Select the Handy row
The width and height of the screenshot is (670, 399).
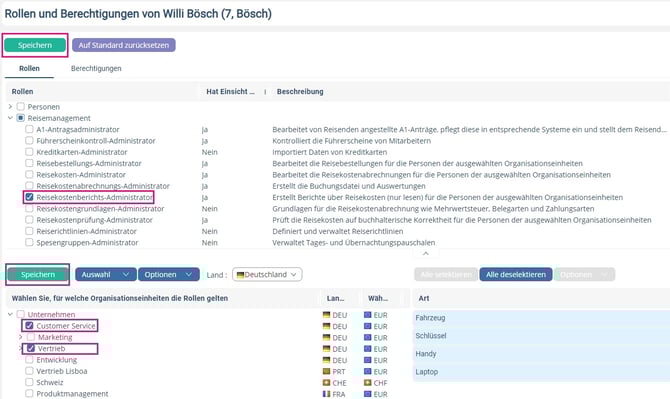[541, 354]
